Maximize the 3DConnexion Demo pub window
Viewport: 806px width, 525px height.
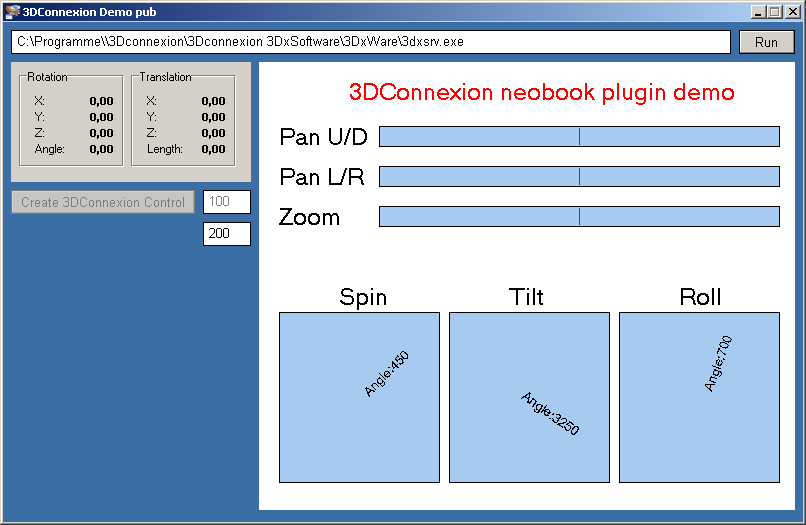click(x=775, y=12)
